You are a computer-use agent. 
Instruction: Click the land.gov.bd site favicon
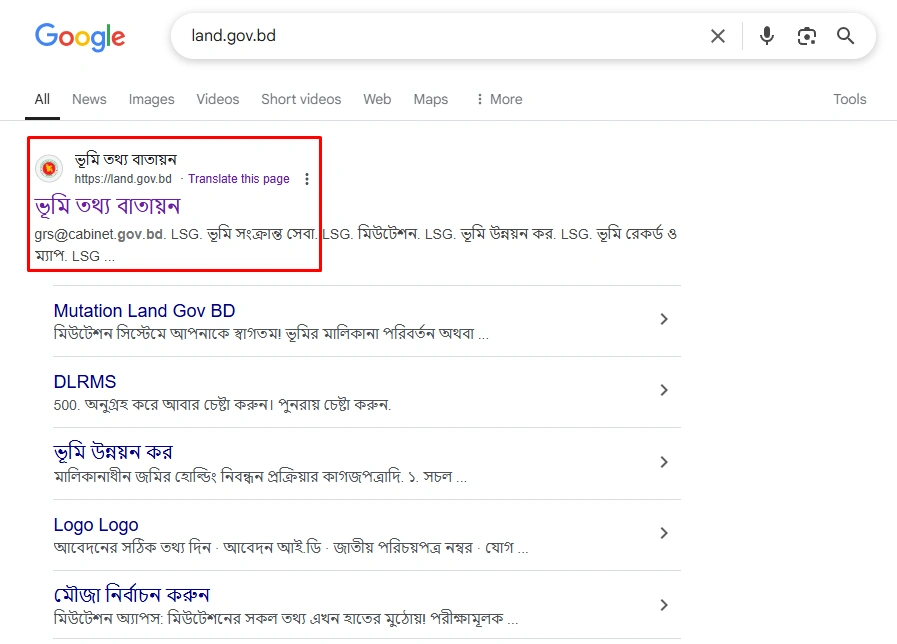coord(49,168)
